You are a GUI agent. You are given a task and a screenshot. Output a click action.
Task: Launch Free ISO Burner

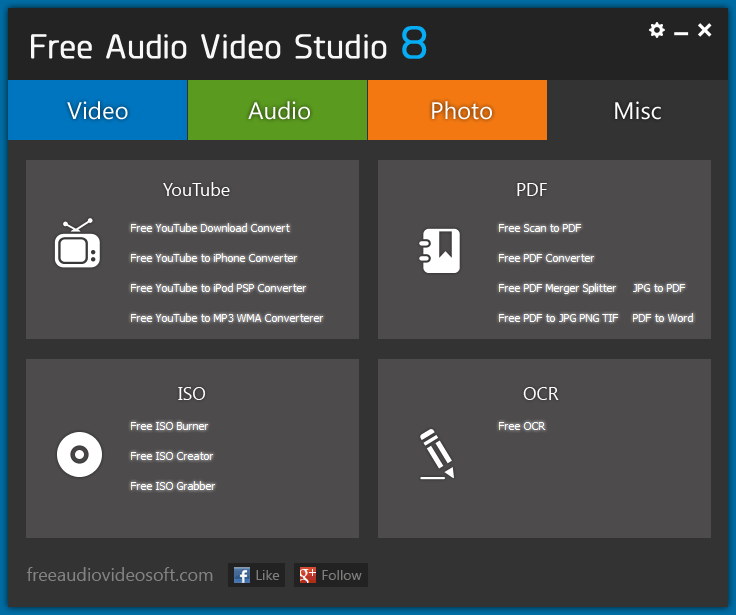pyautogui.click(x=169, y=426)
